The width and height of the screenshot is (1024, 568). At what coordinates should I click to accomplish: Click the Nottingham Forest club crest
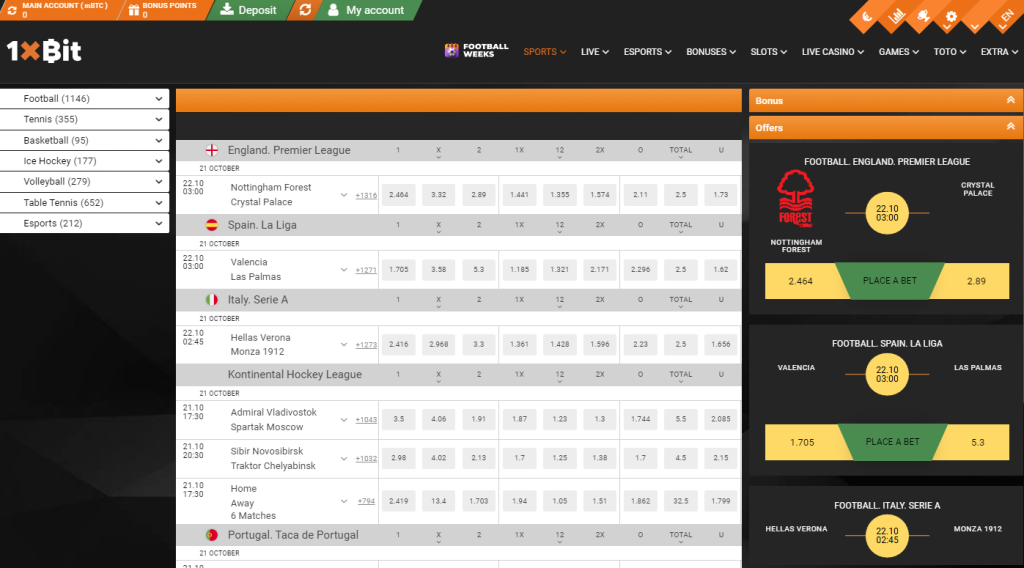(x=795, y=198)
